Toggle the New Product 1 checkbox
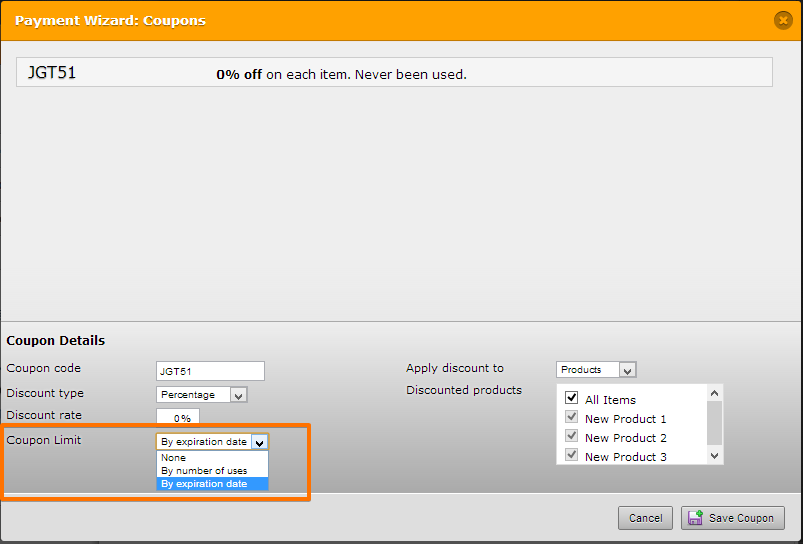Screen dimensions: 803x544 [x=572, y=416]
